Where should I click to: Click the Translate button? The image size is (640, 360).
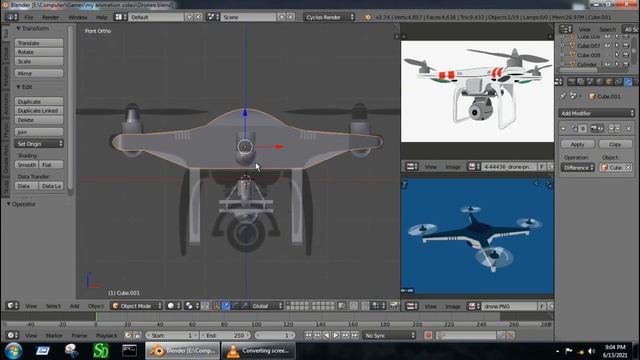pos(39,43)
